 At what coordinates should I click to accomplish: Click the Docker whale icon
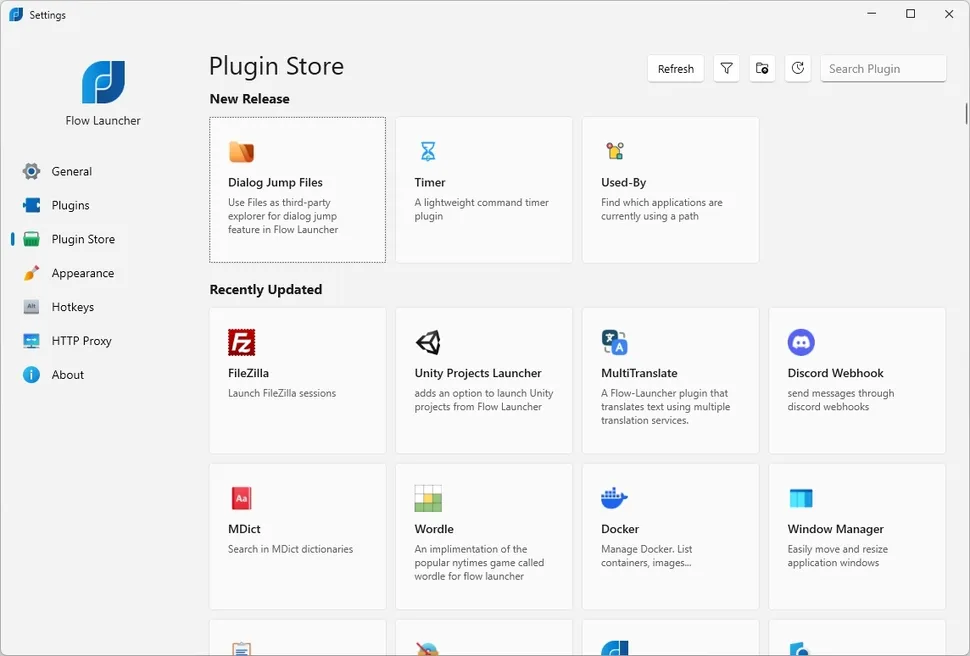point(615,497)
